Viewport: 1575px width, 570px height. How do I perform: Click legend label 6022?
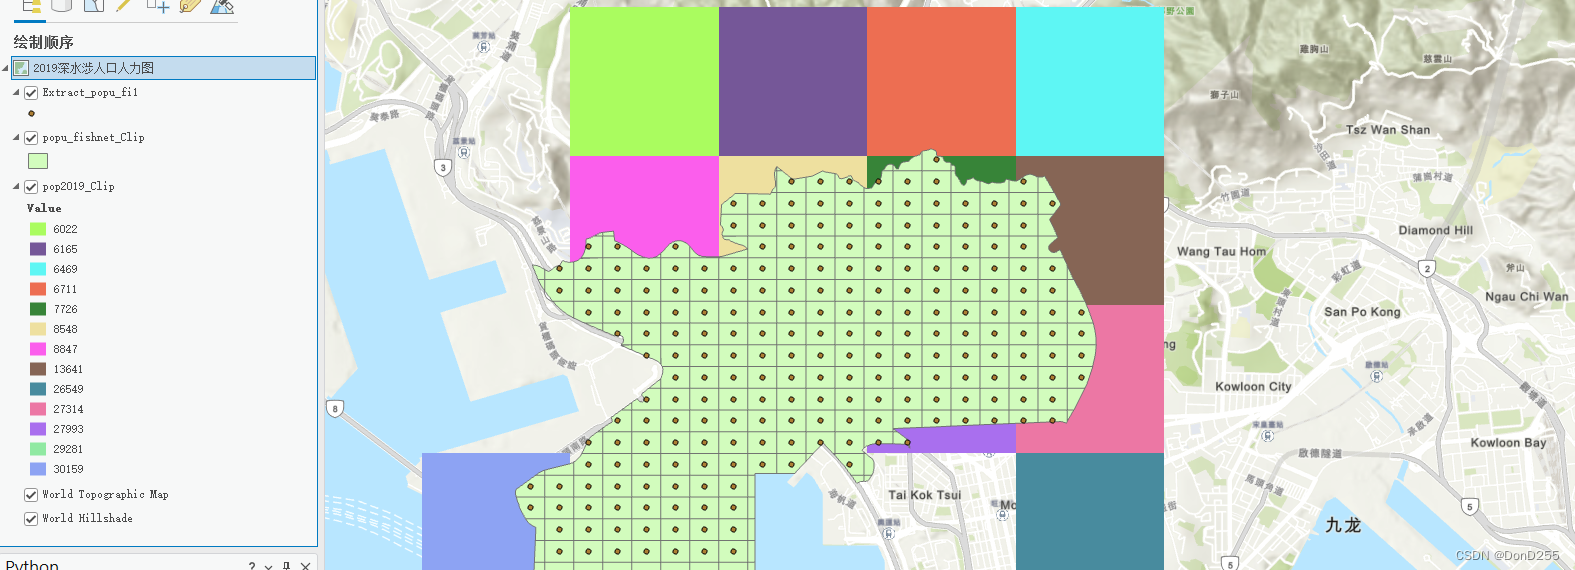pos(65,229)
